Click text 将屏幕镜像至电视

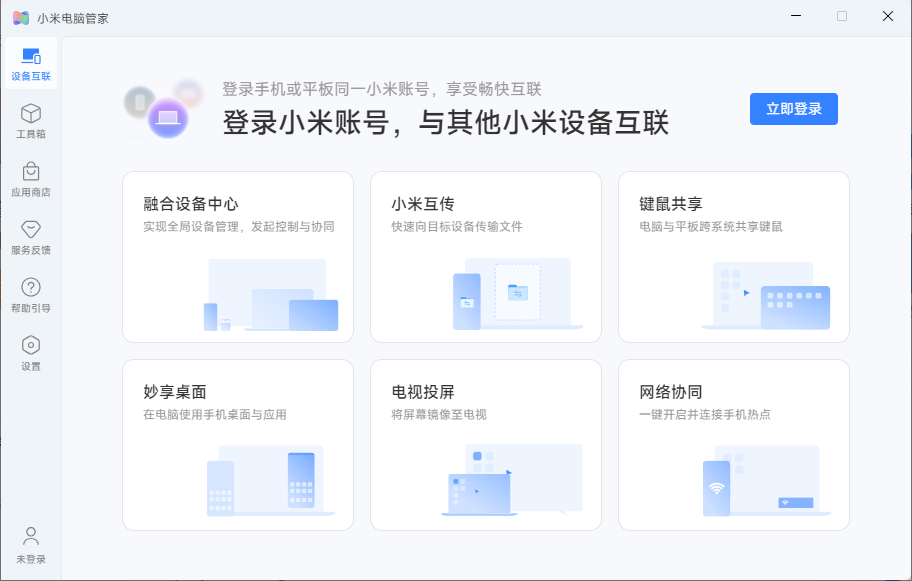click(439, 415)
